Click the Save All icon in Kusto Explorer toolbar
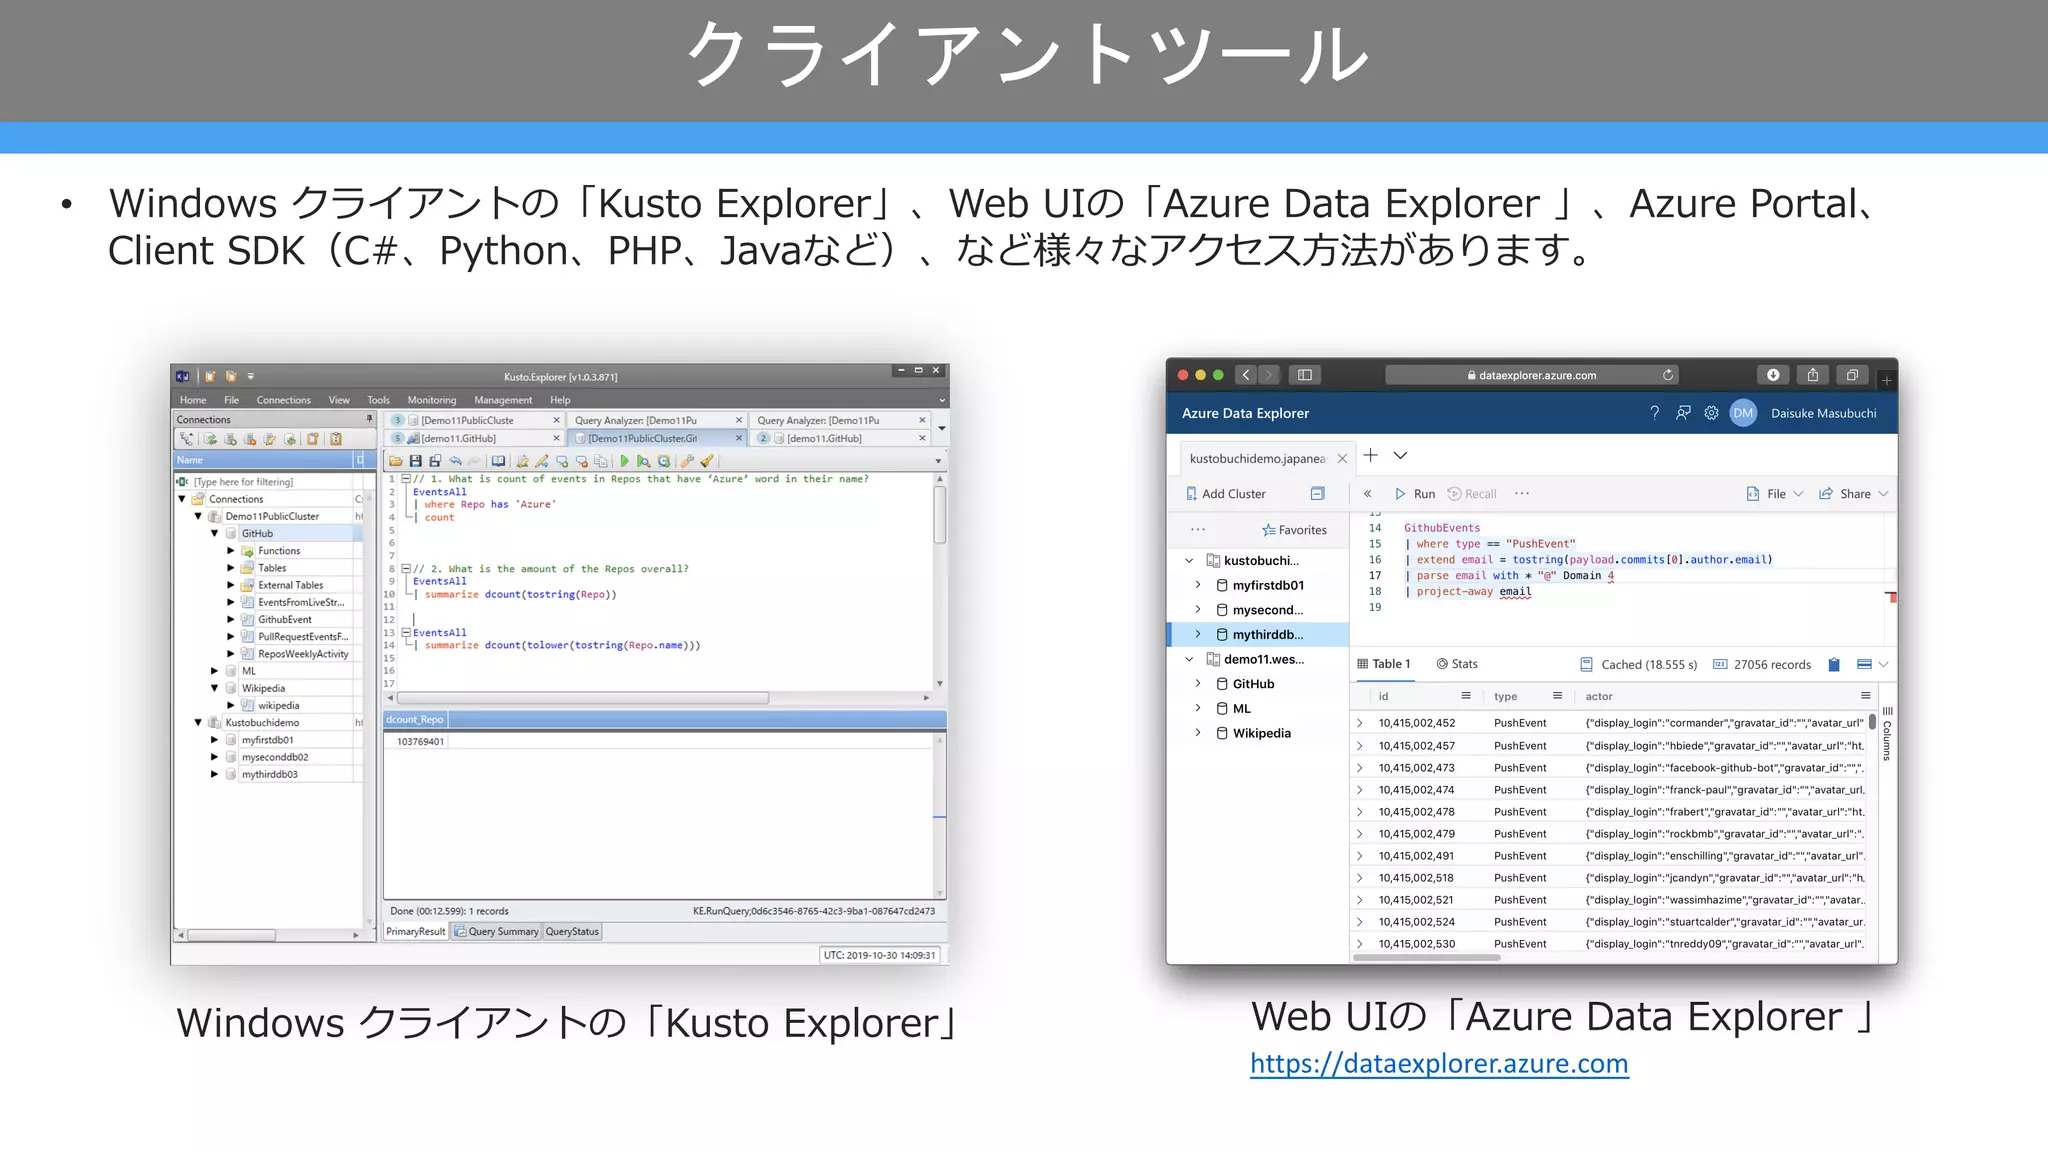 [435, 461]
